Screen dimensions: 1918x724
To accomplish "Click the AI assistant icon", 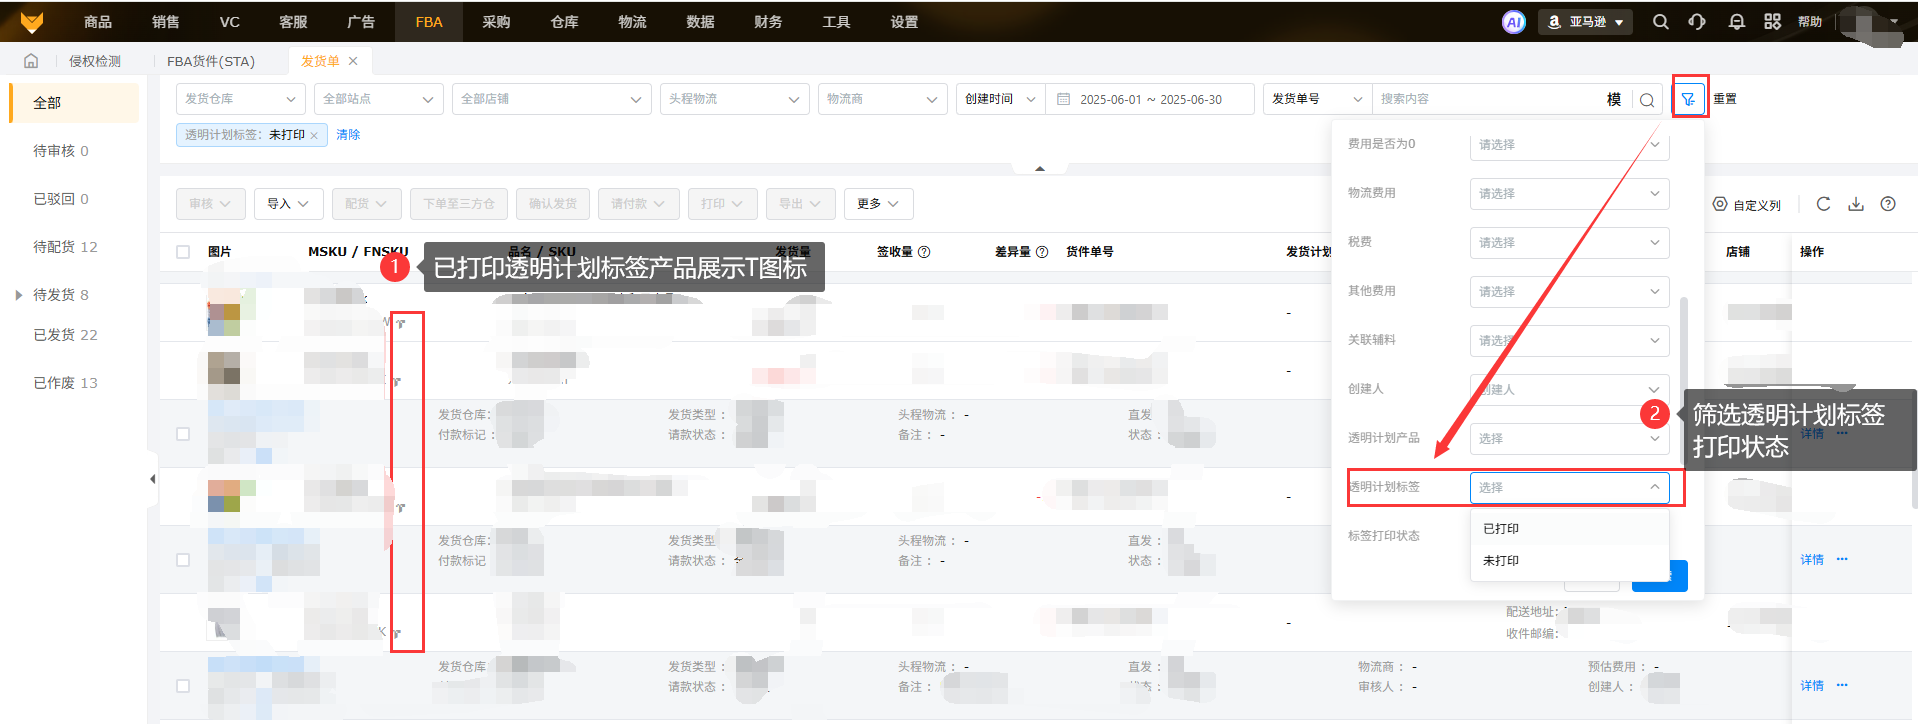I will 1514,22.
